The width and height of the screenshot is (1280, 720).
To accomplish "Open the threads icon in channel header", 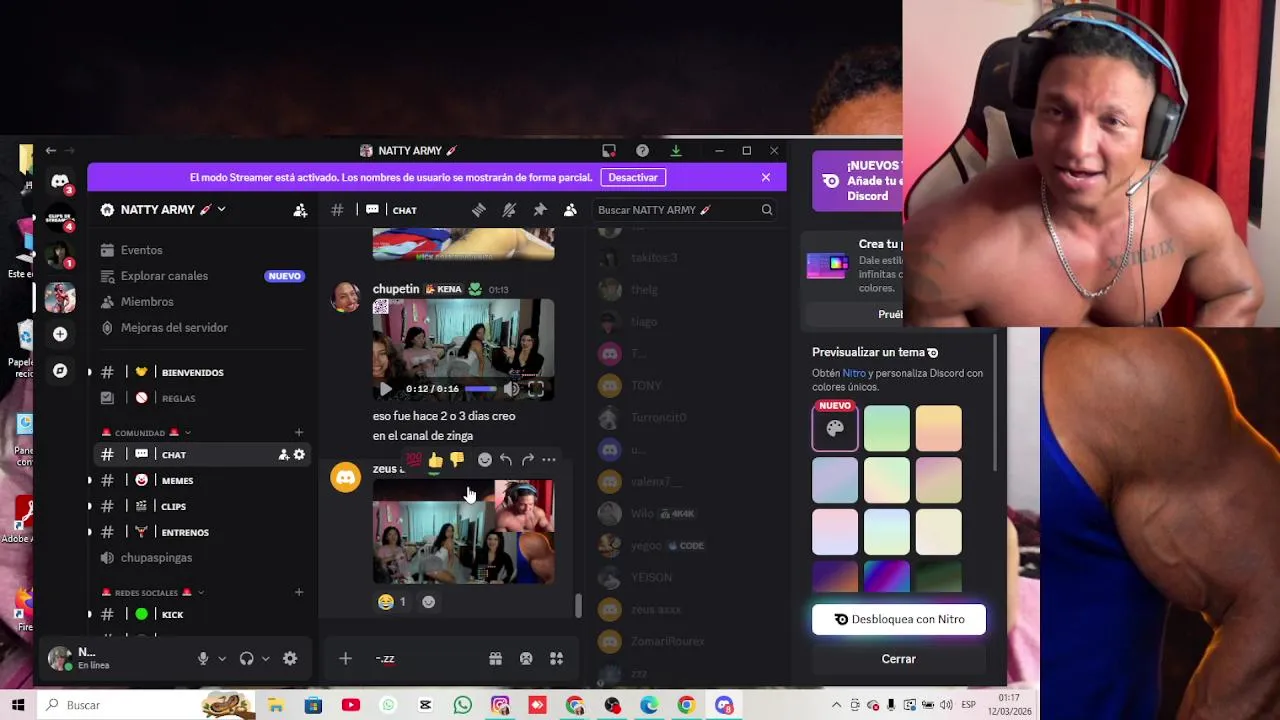I will (479, 210).
